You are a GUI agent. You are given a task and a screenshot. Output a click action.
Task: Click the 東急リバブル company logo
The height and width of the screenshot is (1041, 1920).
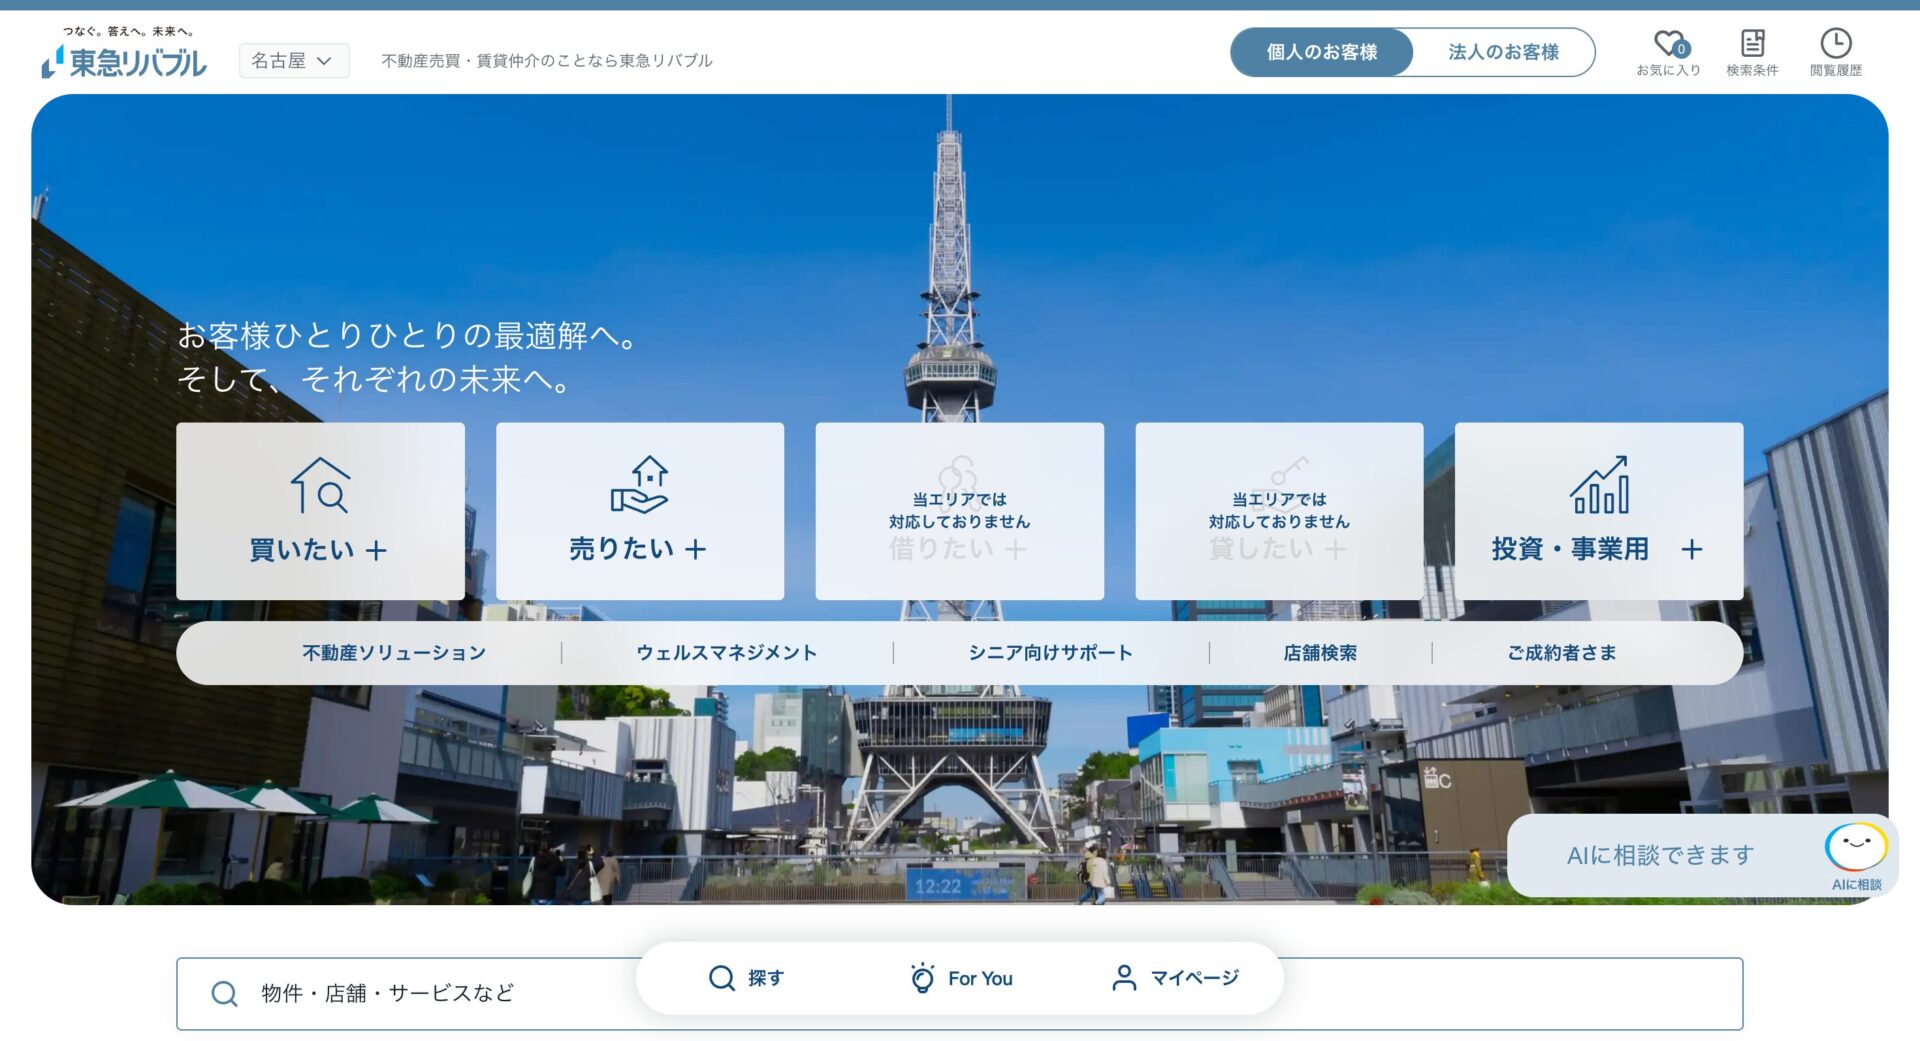tap(125, 60)
